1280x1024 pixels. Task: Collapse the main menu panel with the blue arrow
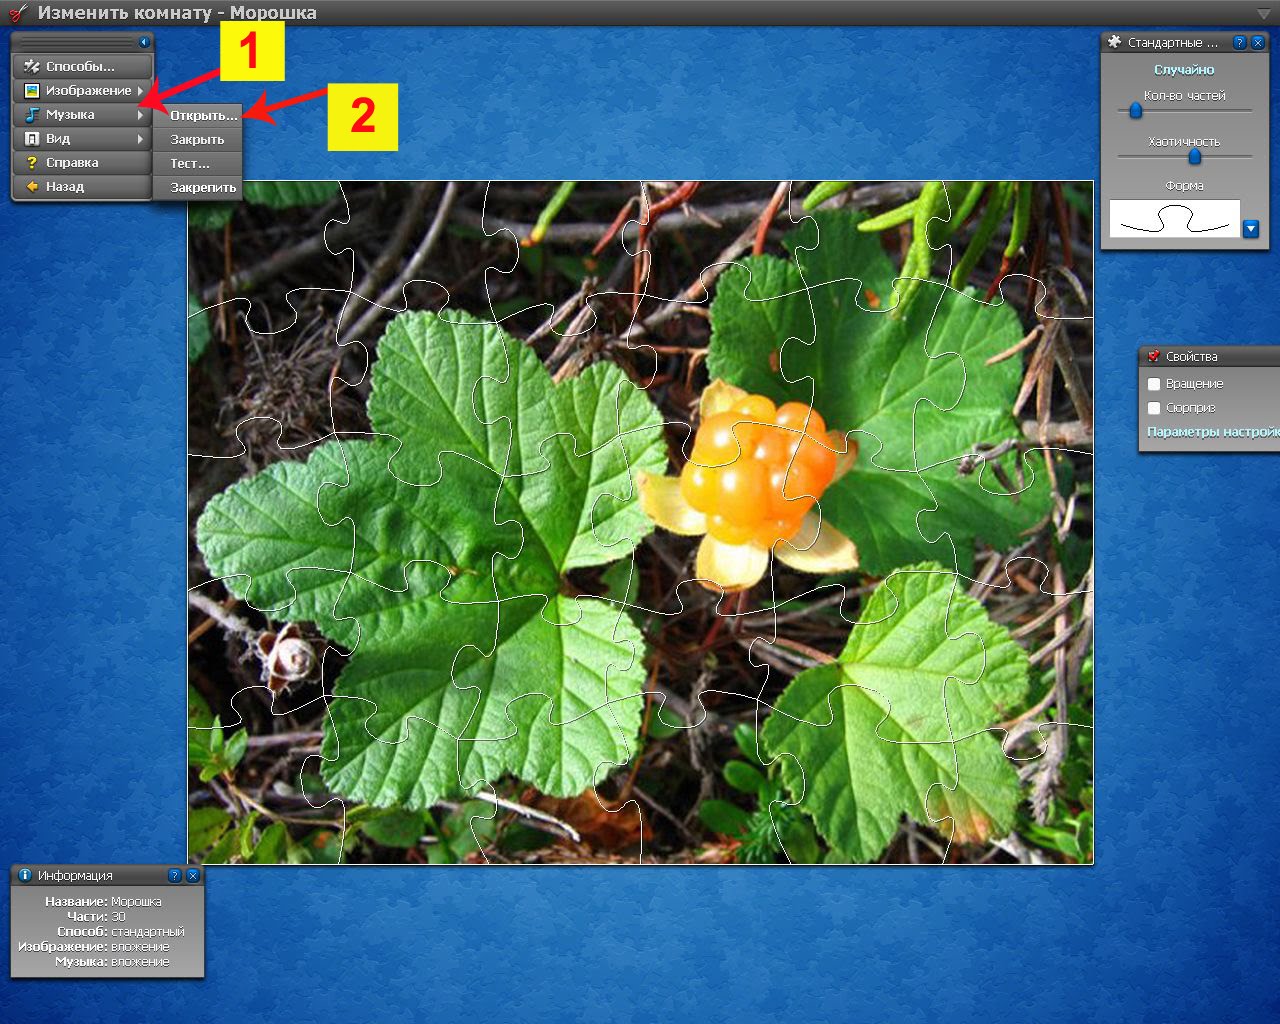(x=144, y=42)
